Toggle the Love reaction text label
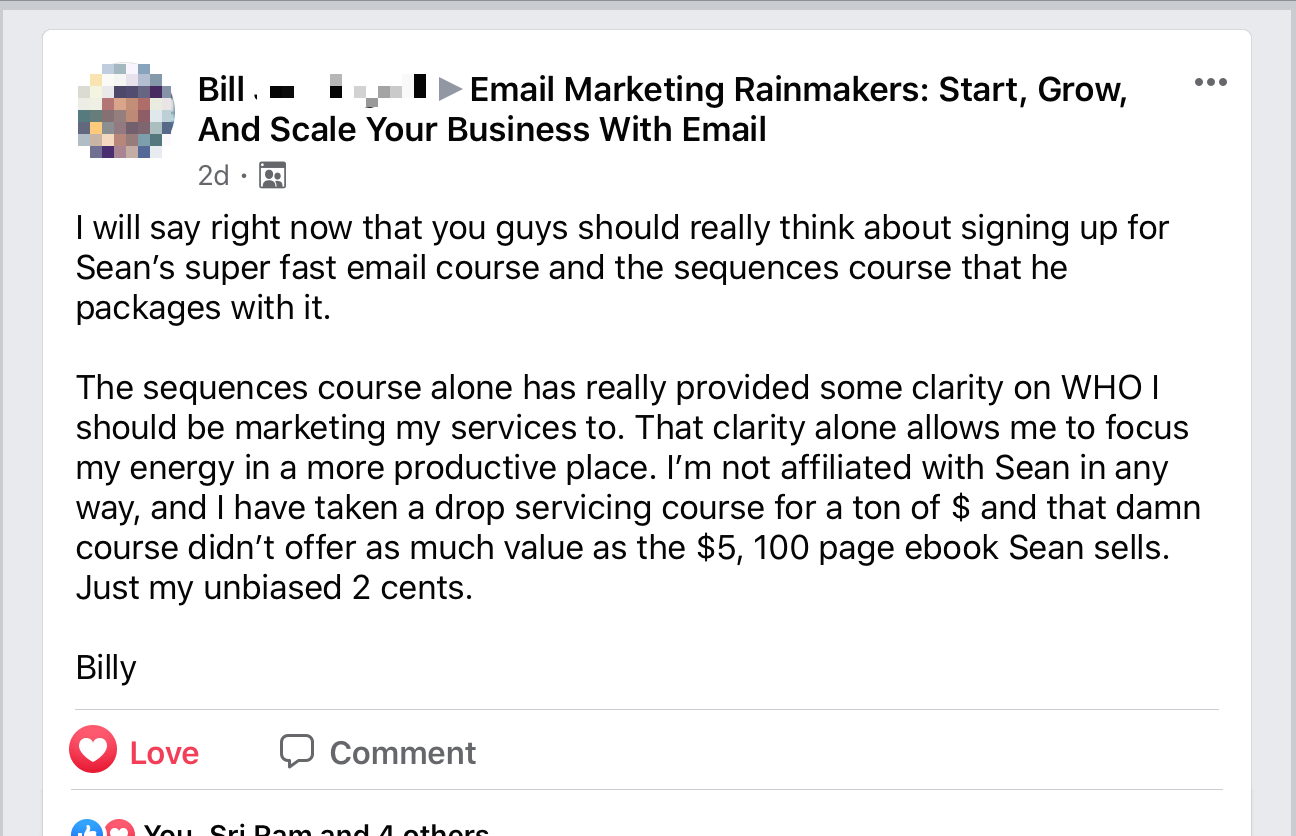1296x836 pixels. pyautogui.click(x=164, y=752)
